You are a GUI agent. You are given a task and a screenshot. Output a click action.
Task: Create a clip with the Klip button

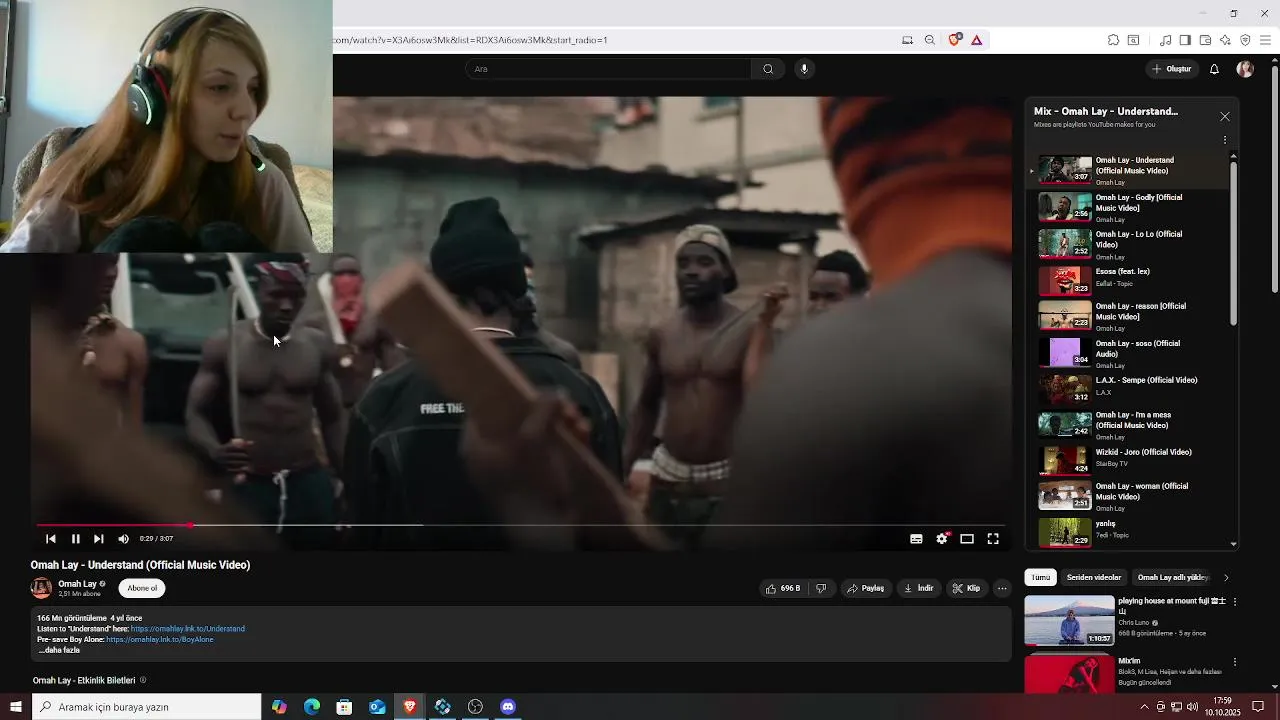point(966,588)
